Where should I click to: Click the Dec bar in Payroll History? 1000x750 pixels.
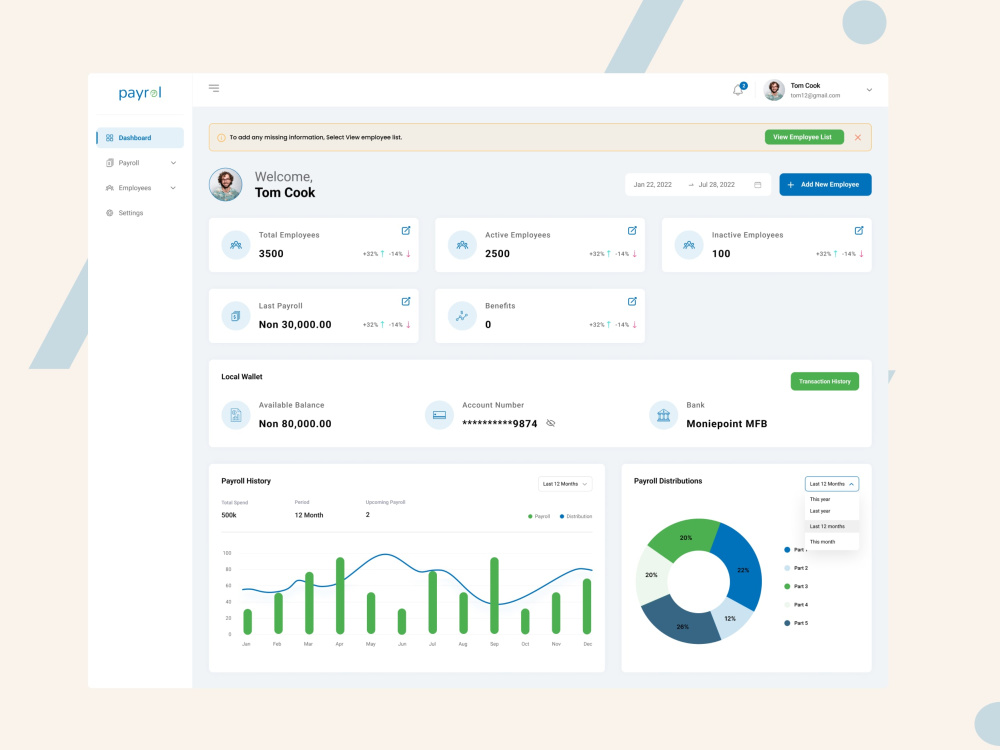[587, 606]
